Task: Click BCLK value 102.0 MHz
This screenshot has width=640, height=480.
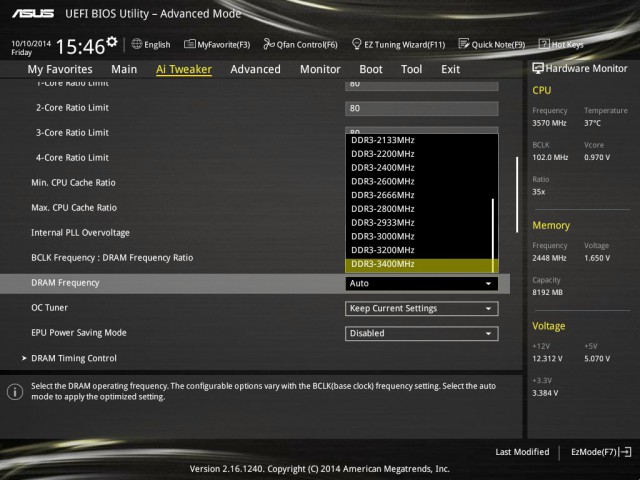Action: 550,157
